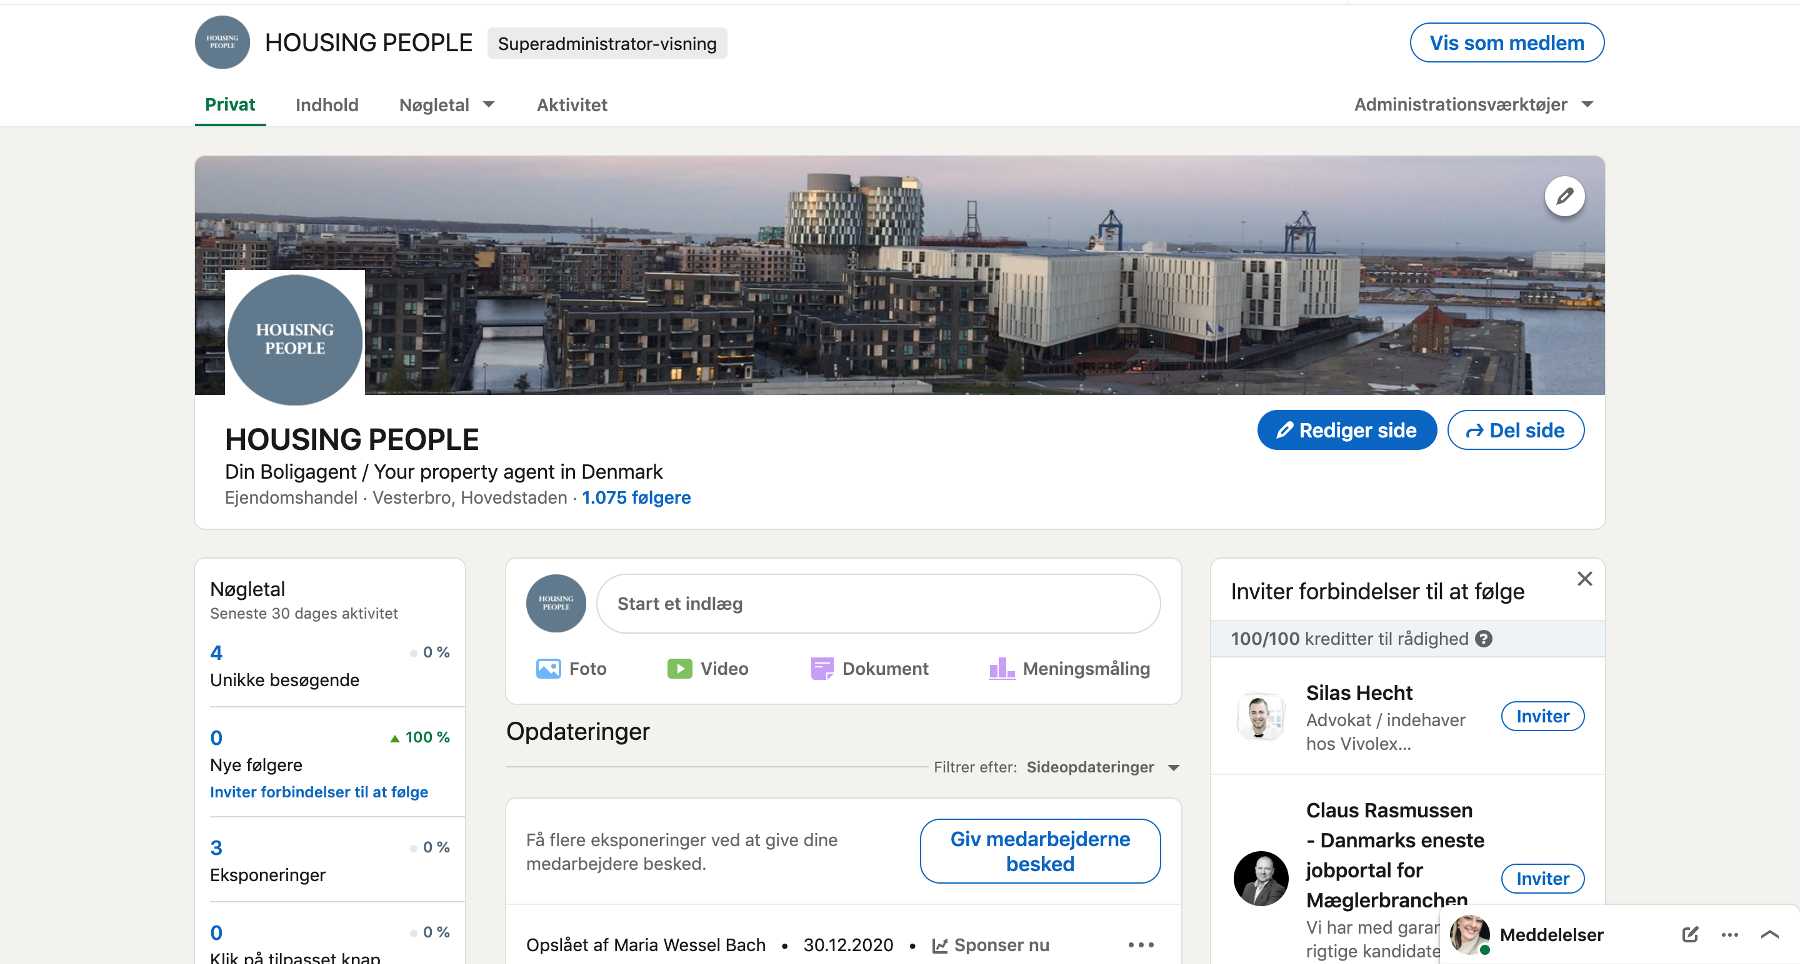
Task: Click the Rediger side button
Action: (1346, 430)
